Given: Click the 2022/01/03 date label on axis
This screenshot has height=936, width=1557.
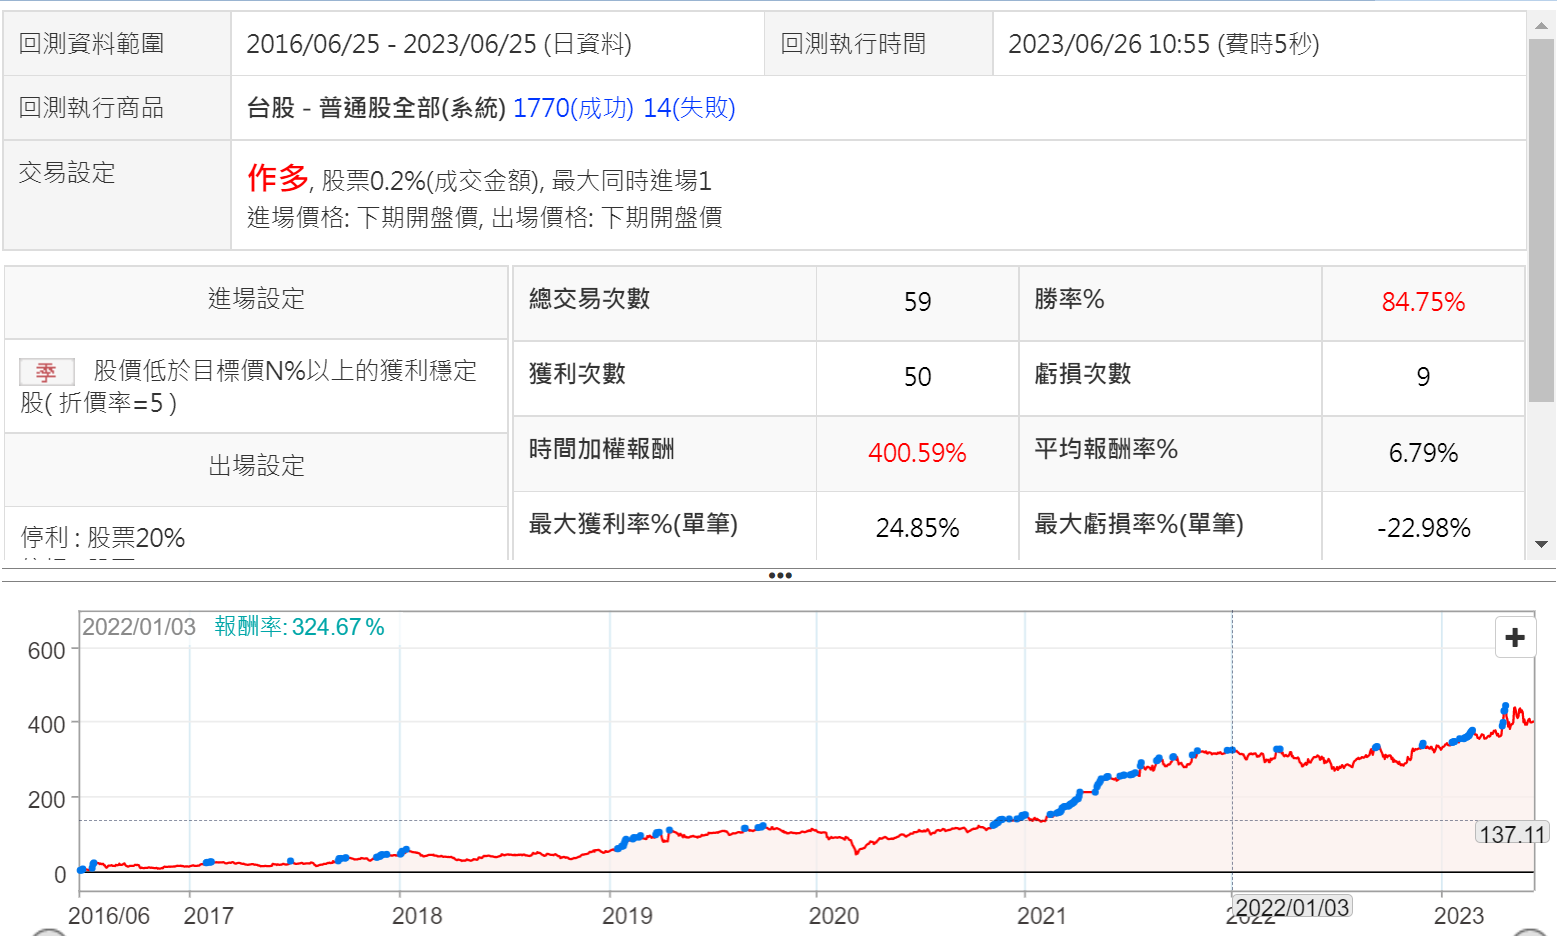Looking at the screenshot, I should 1292,907.
